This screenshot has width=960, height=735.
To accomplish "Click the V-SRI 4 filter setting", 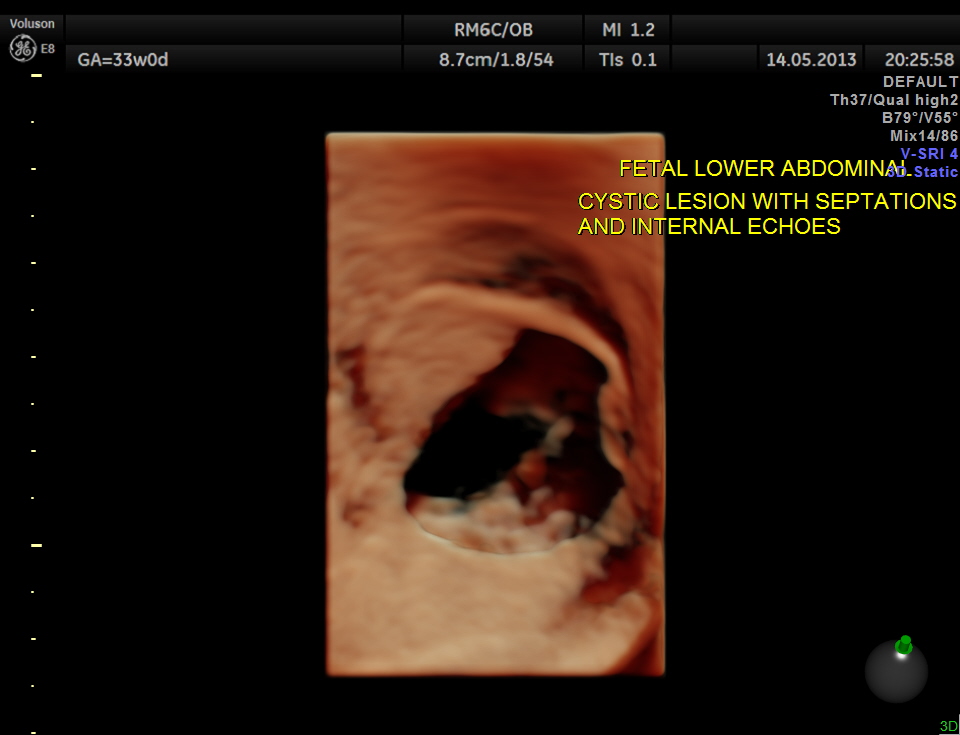I will (928, 154).
